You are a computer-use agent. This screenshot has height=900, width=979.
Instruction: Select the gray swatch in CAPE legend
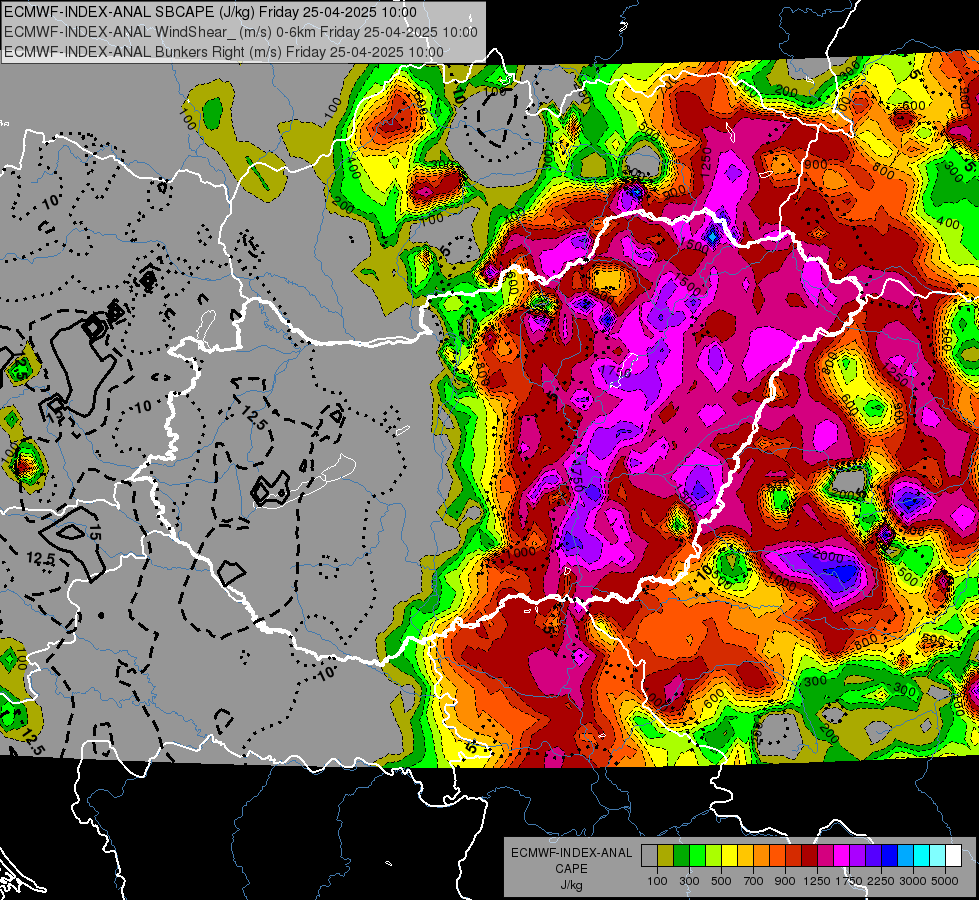[649, 855]
